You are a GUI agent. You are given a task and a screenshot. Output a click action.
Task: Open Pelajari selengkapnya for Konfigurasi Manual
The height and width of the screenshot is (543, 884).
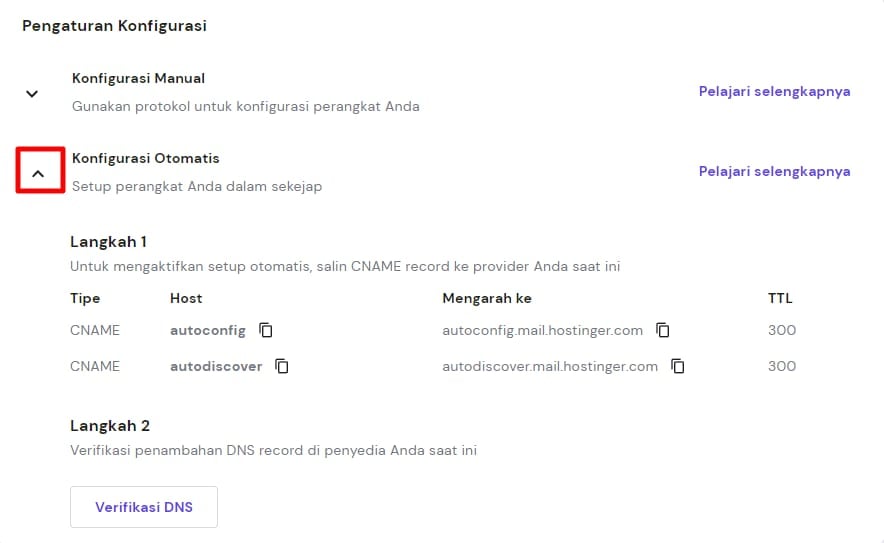point(774,91)
